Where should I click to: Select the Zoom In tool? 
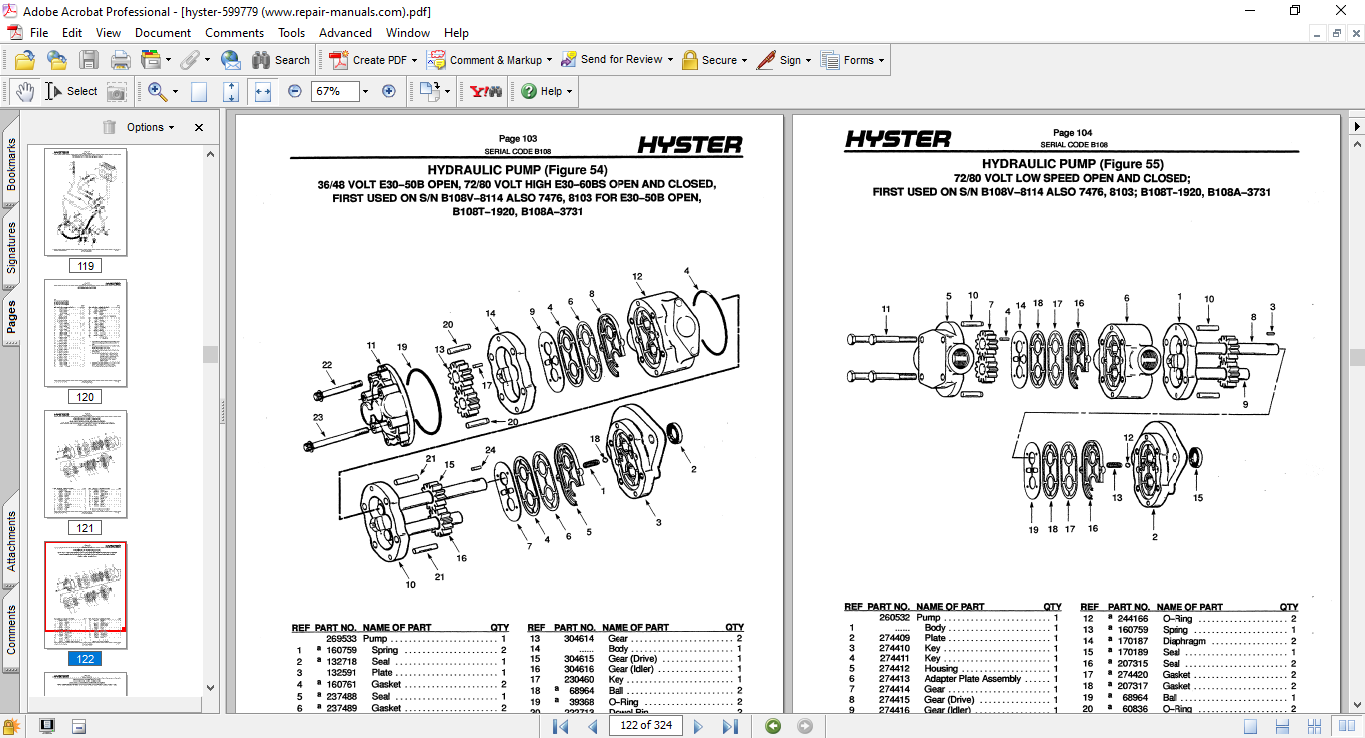(x=154, y=91)
